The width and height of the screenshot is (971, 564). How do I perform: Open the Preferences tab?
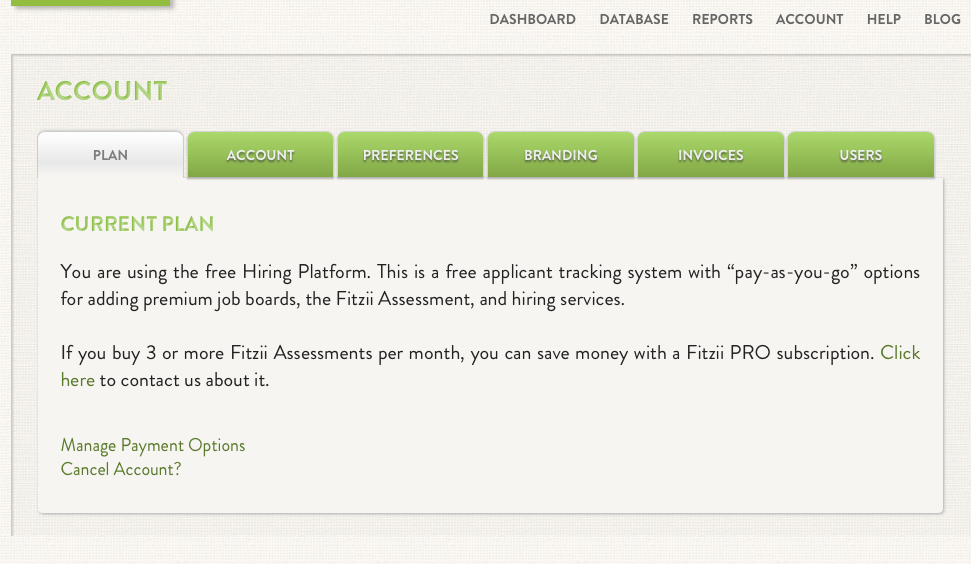(x=410, y=155)
